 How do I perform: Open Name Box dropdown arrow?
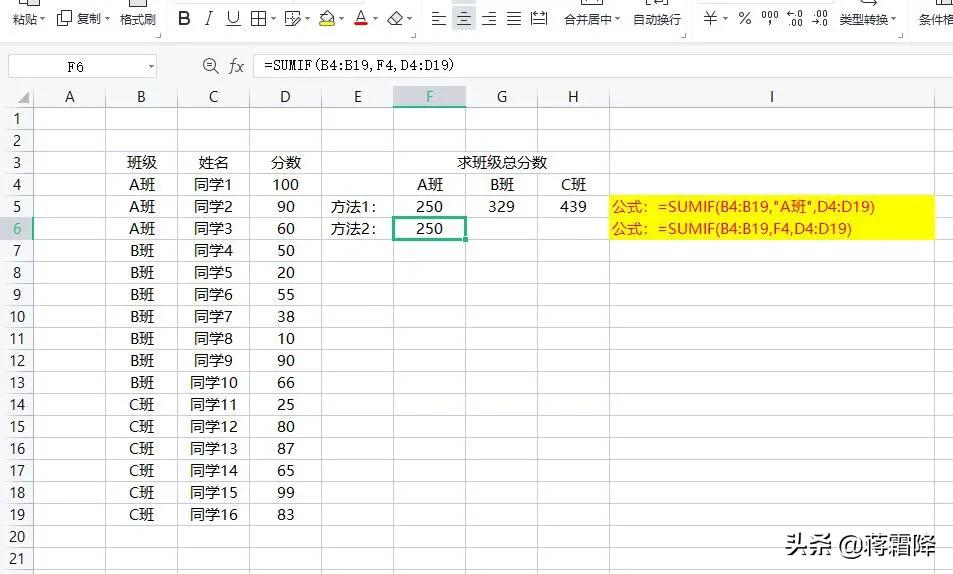pos(151,66)
